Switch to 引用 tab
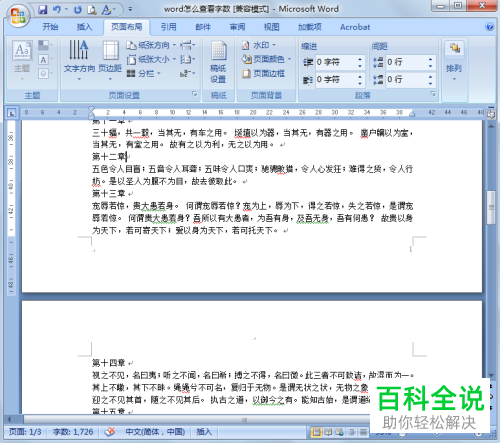The height and width of the screenshot is (443, 500). click(169, 27)
